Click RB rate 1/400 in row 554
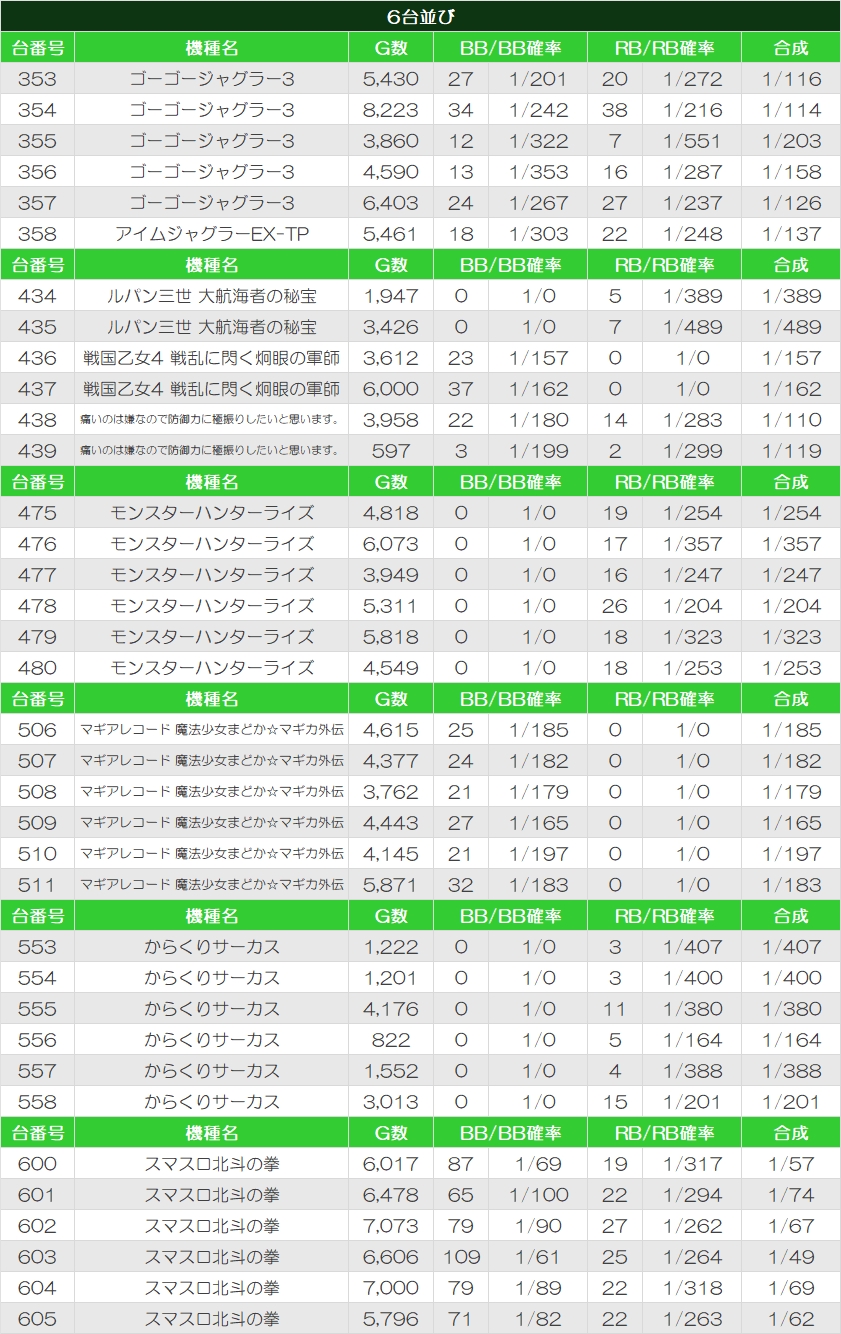 692,978
